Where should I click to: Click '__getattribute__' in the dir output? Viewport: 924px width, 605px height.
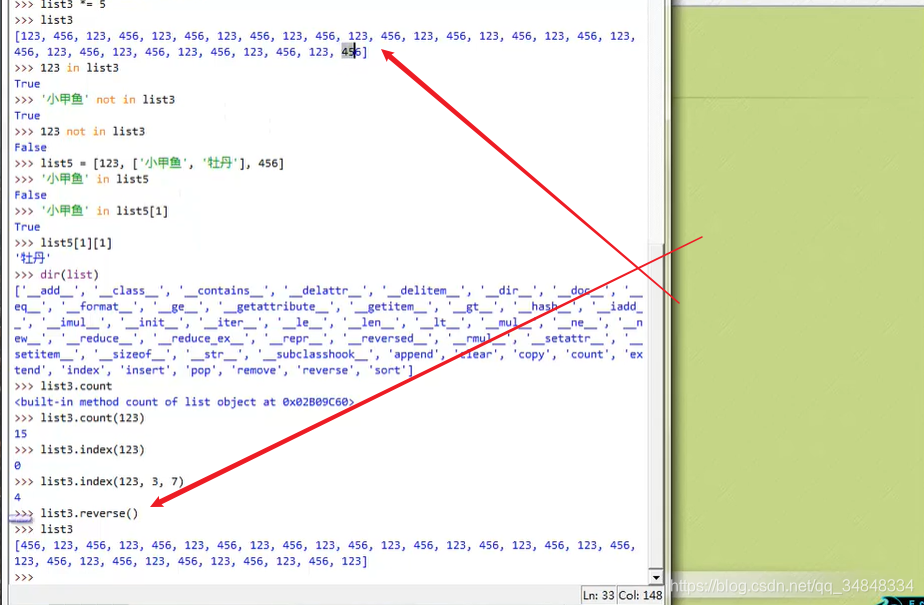(276, 306)
